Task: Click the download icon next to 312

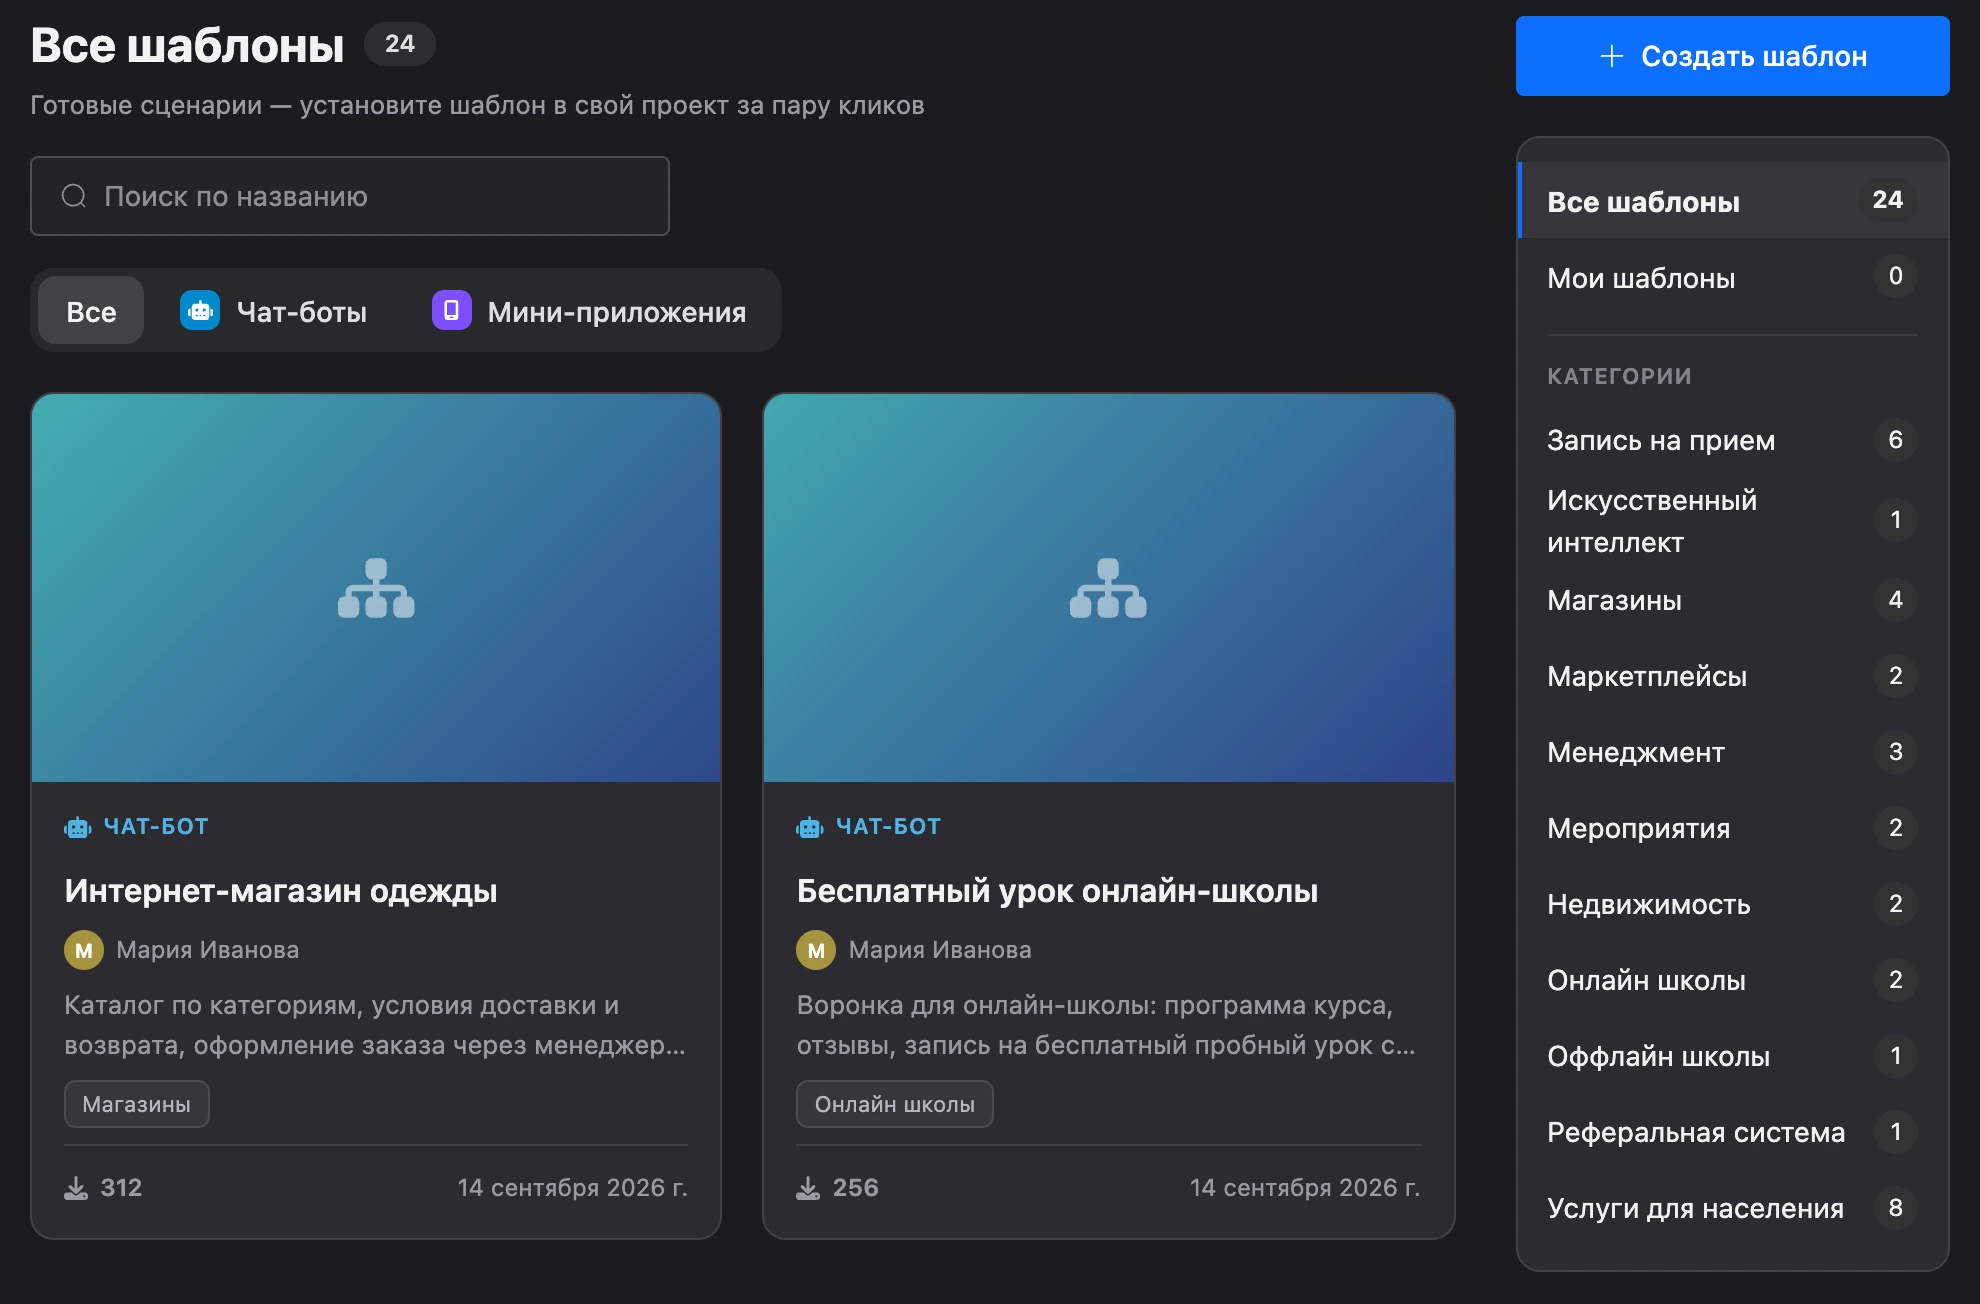Action: point(76,1188)
